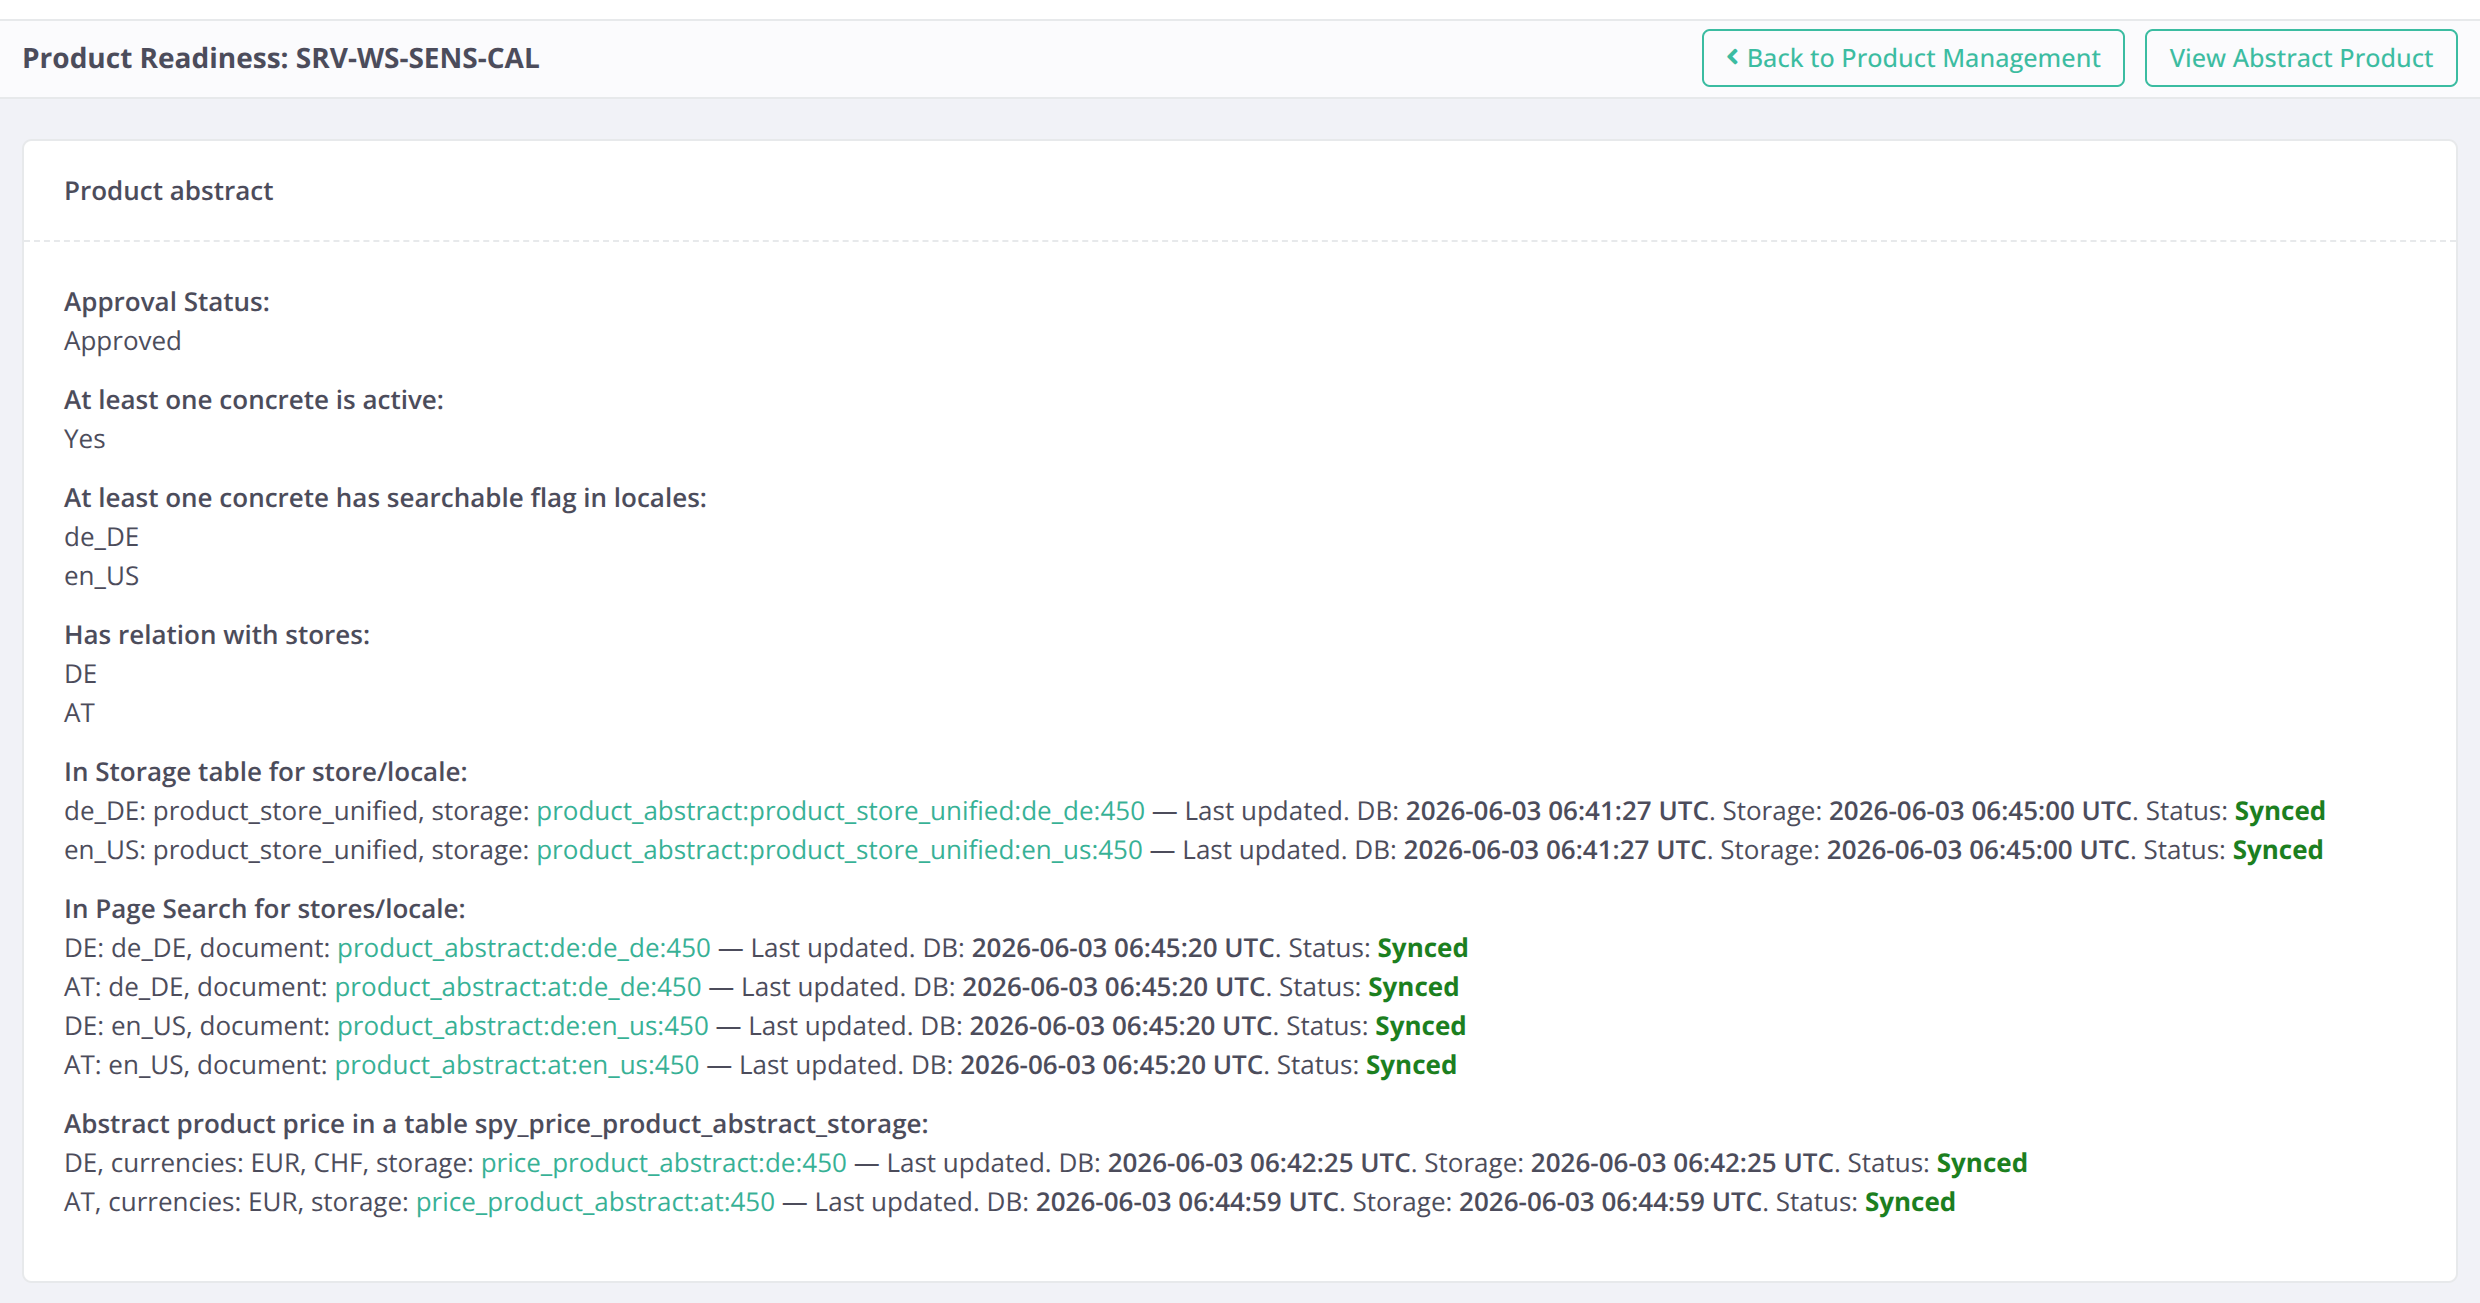Screen dimensions: 2480x1303
Task: Click DB timestamp 06:41:27 UTC on the en_US row
Action: [x=1554, y=849]
